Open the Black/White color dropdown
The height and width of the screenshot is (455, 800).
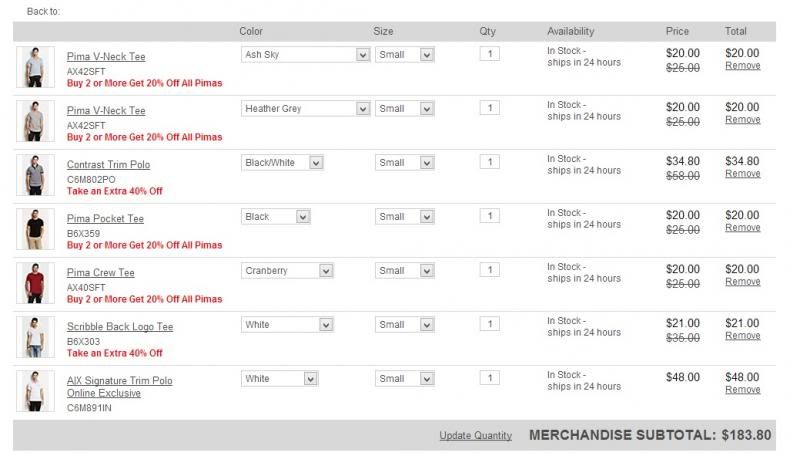point(282,163)
